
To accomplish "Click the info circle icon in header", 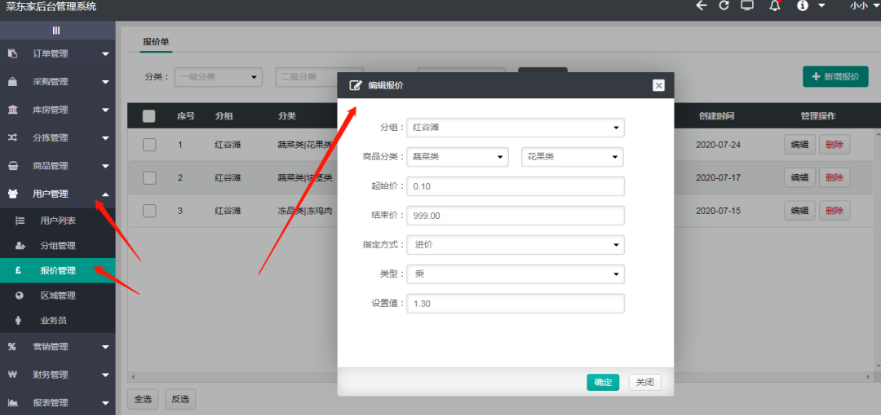I will [x=802, y=6].
